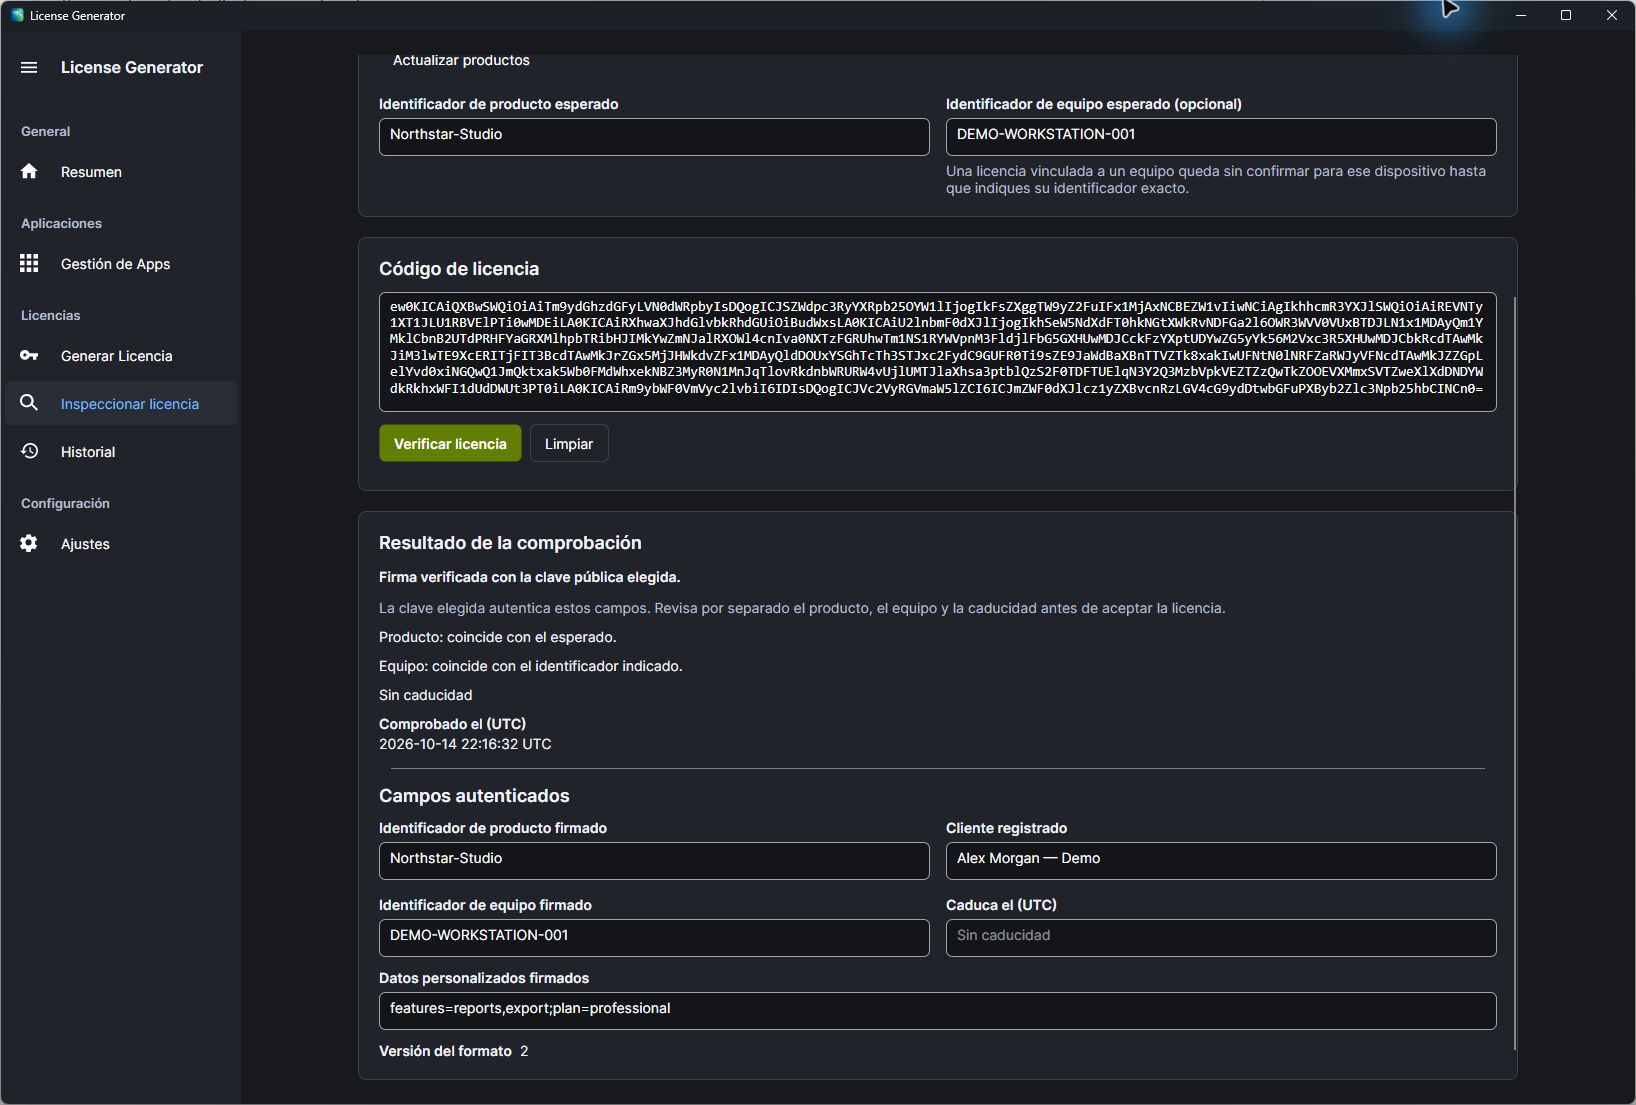1636x1105 pixels.
Task: Click the Gestión de Apps grid icon
Action: tap(29, 263)
